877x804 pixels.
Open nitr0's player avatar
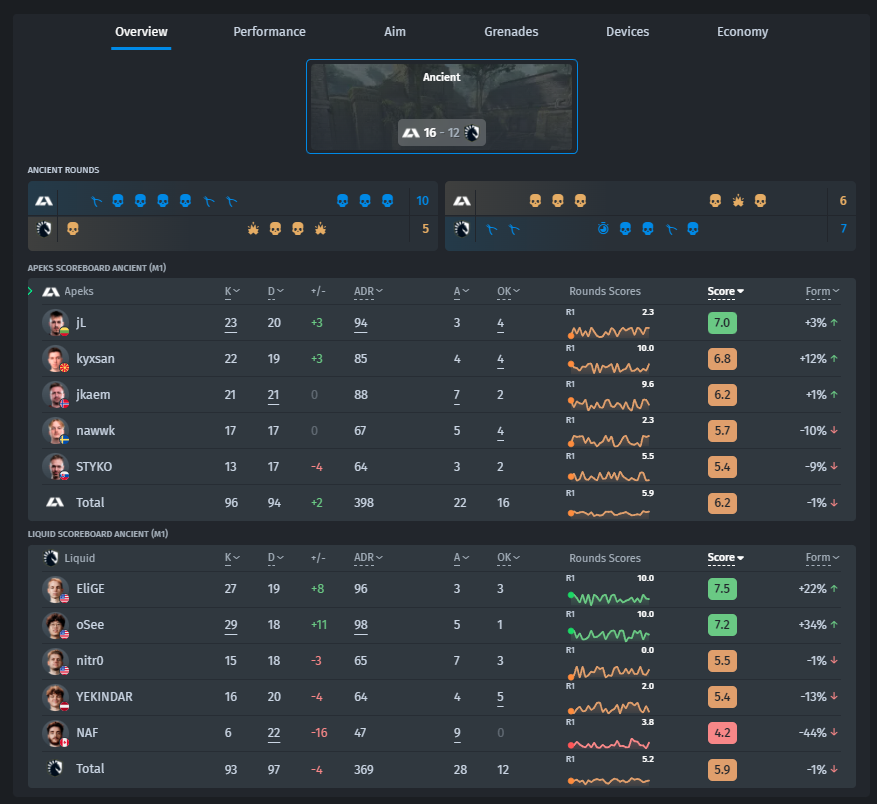pos(55,661)
